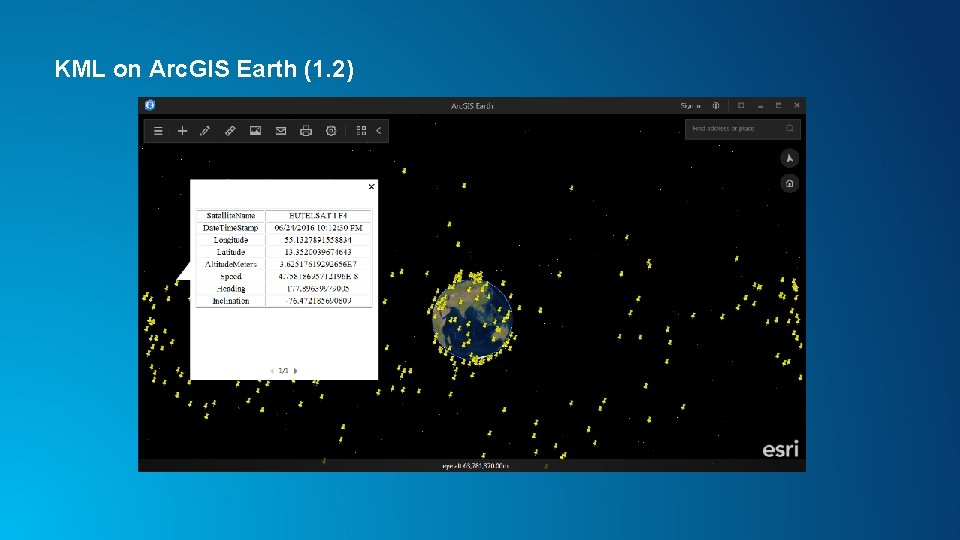This screenshot has height=540, width=960.
Task: Click the help icon beside Sign in
Action: 716,106
